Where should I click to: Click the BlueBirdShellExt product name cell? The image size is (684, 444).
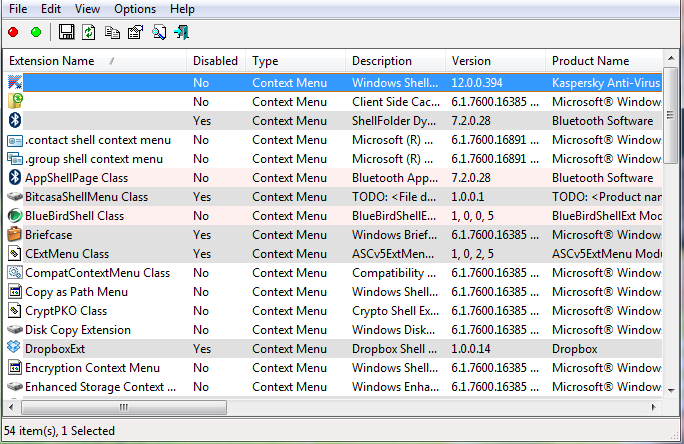(x=606, y=216)
